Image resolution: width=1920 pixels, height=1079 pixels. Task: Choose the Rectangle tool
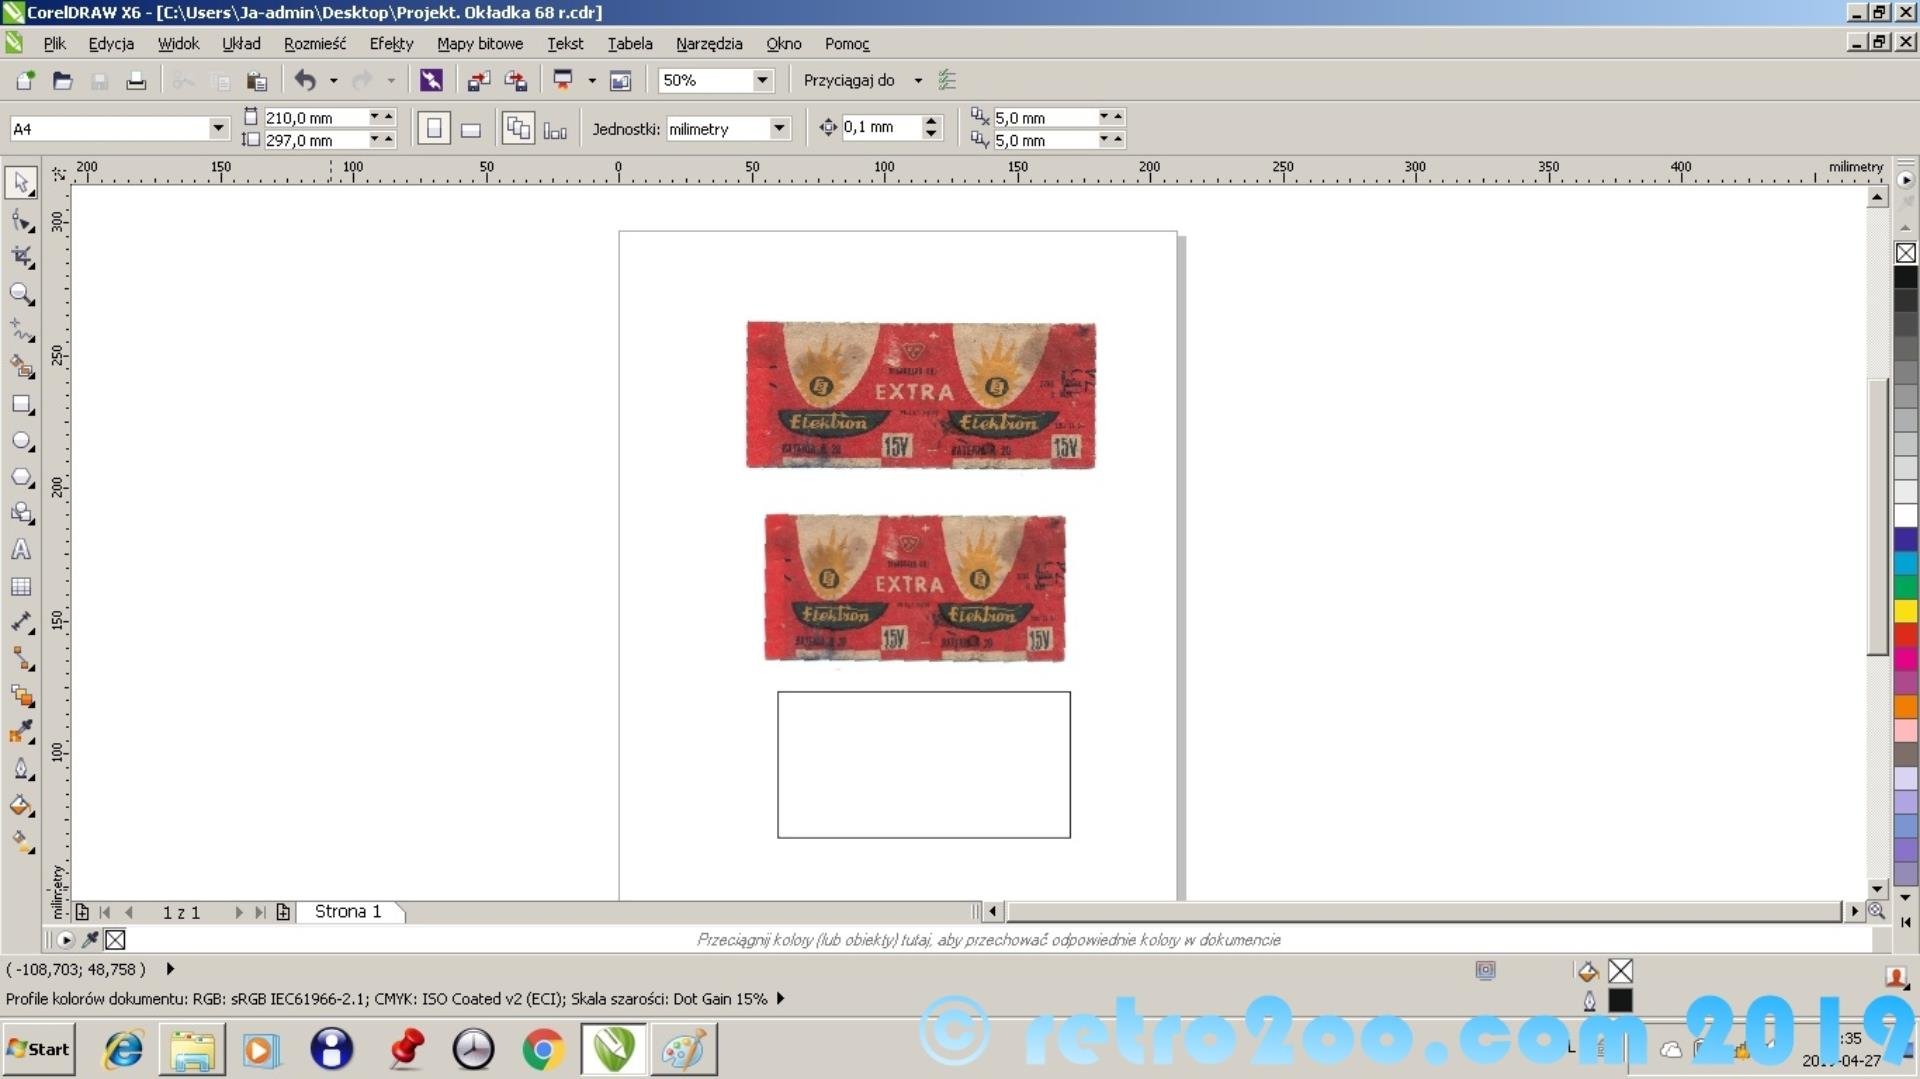point(21,404)
